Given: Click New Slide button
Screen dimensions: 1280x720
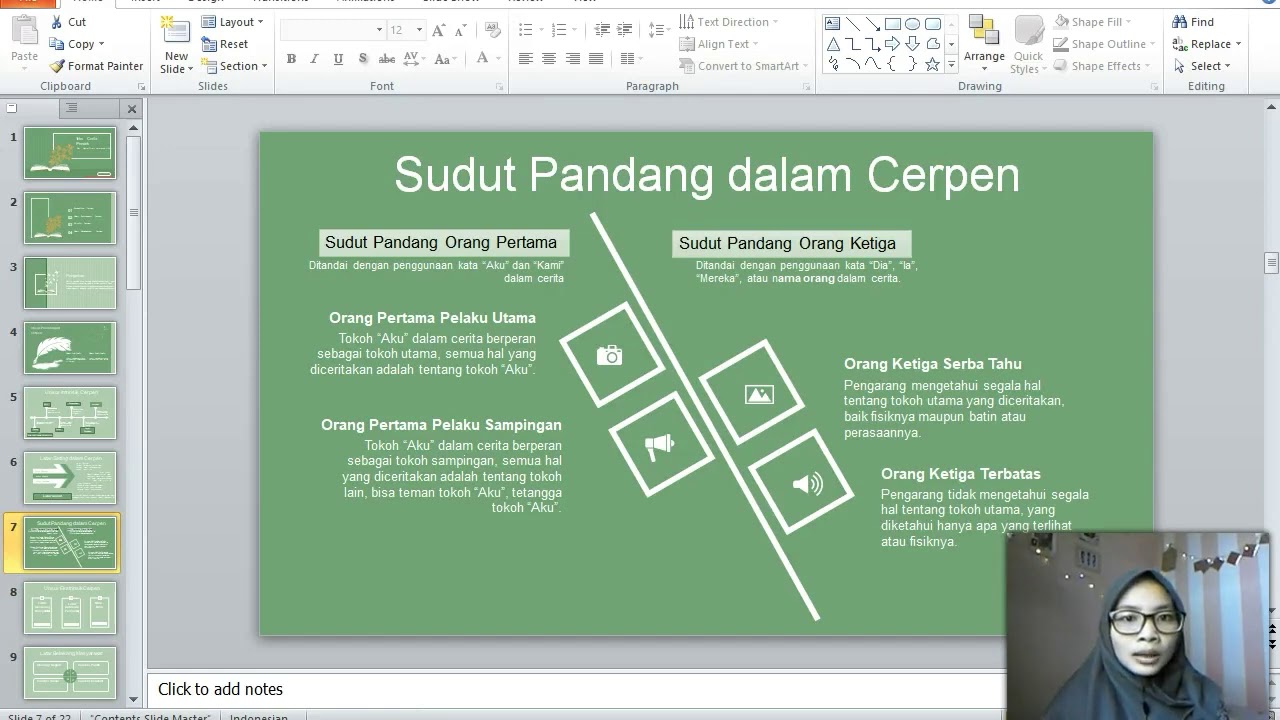Looking at the screenshot, I should tap(176, 46).
